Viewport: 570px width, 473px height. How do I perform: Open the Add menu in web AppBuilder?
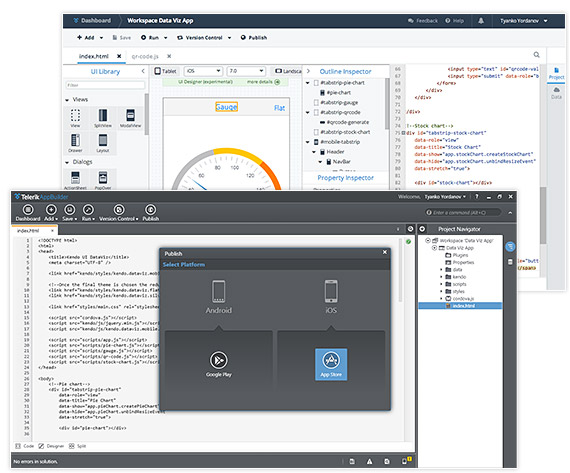(90, 37)
